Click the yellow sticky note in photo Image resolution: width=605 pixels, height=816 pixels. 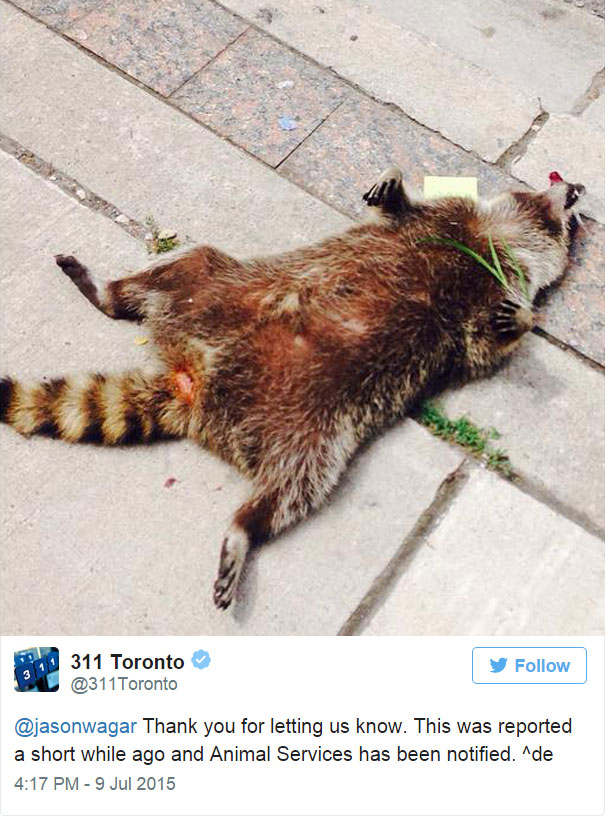pos(450,187)
